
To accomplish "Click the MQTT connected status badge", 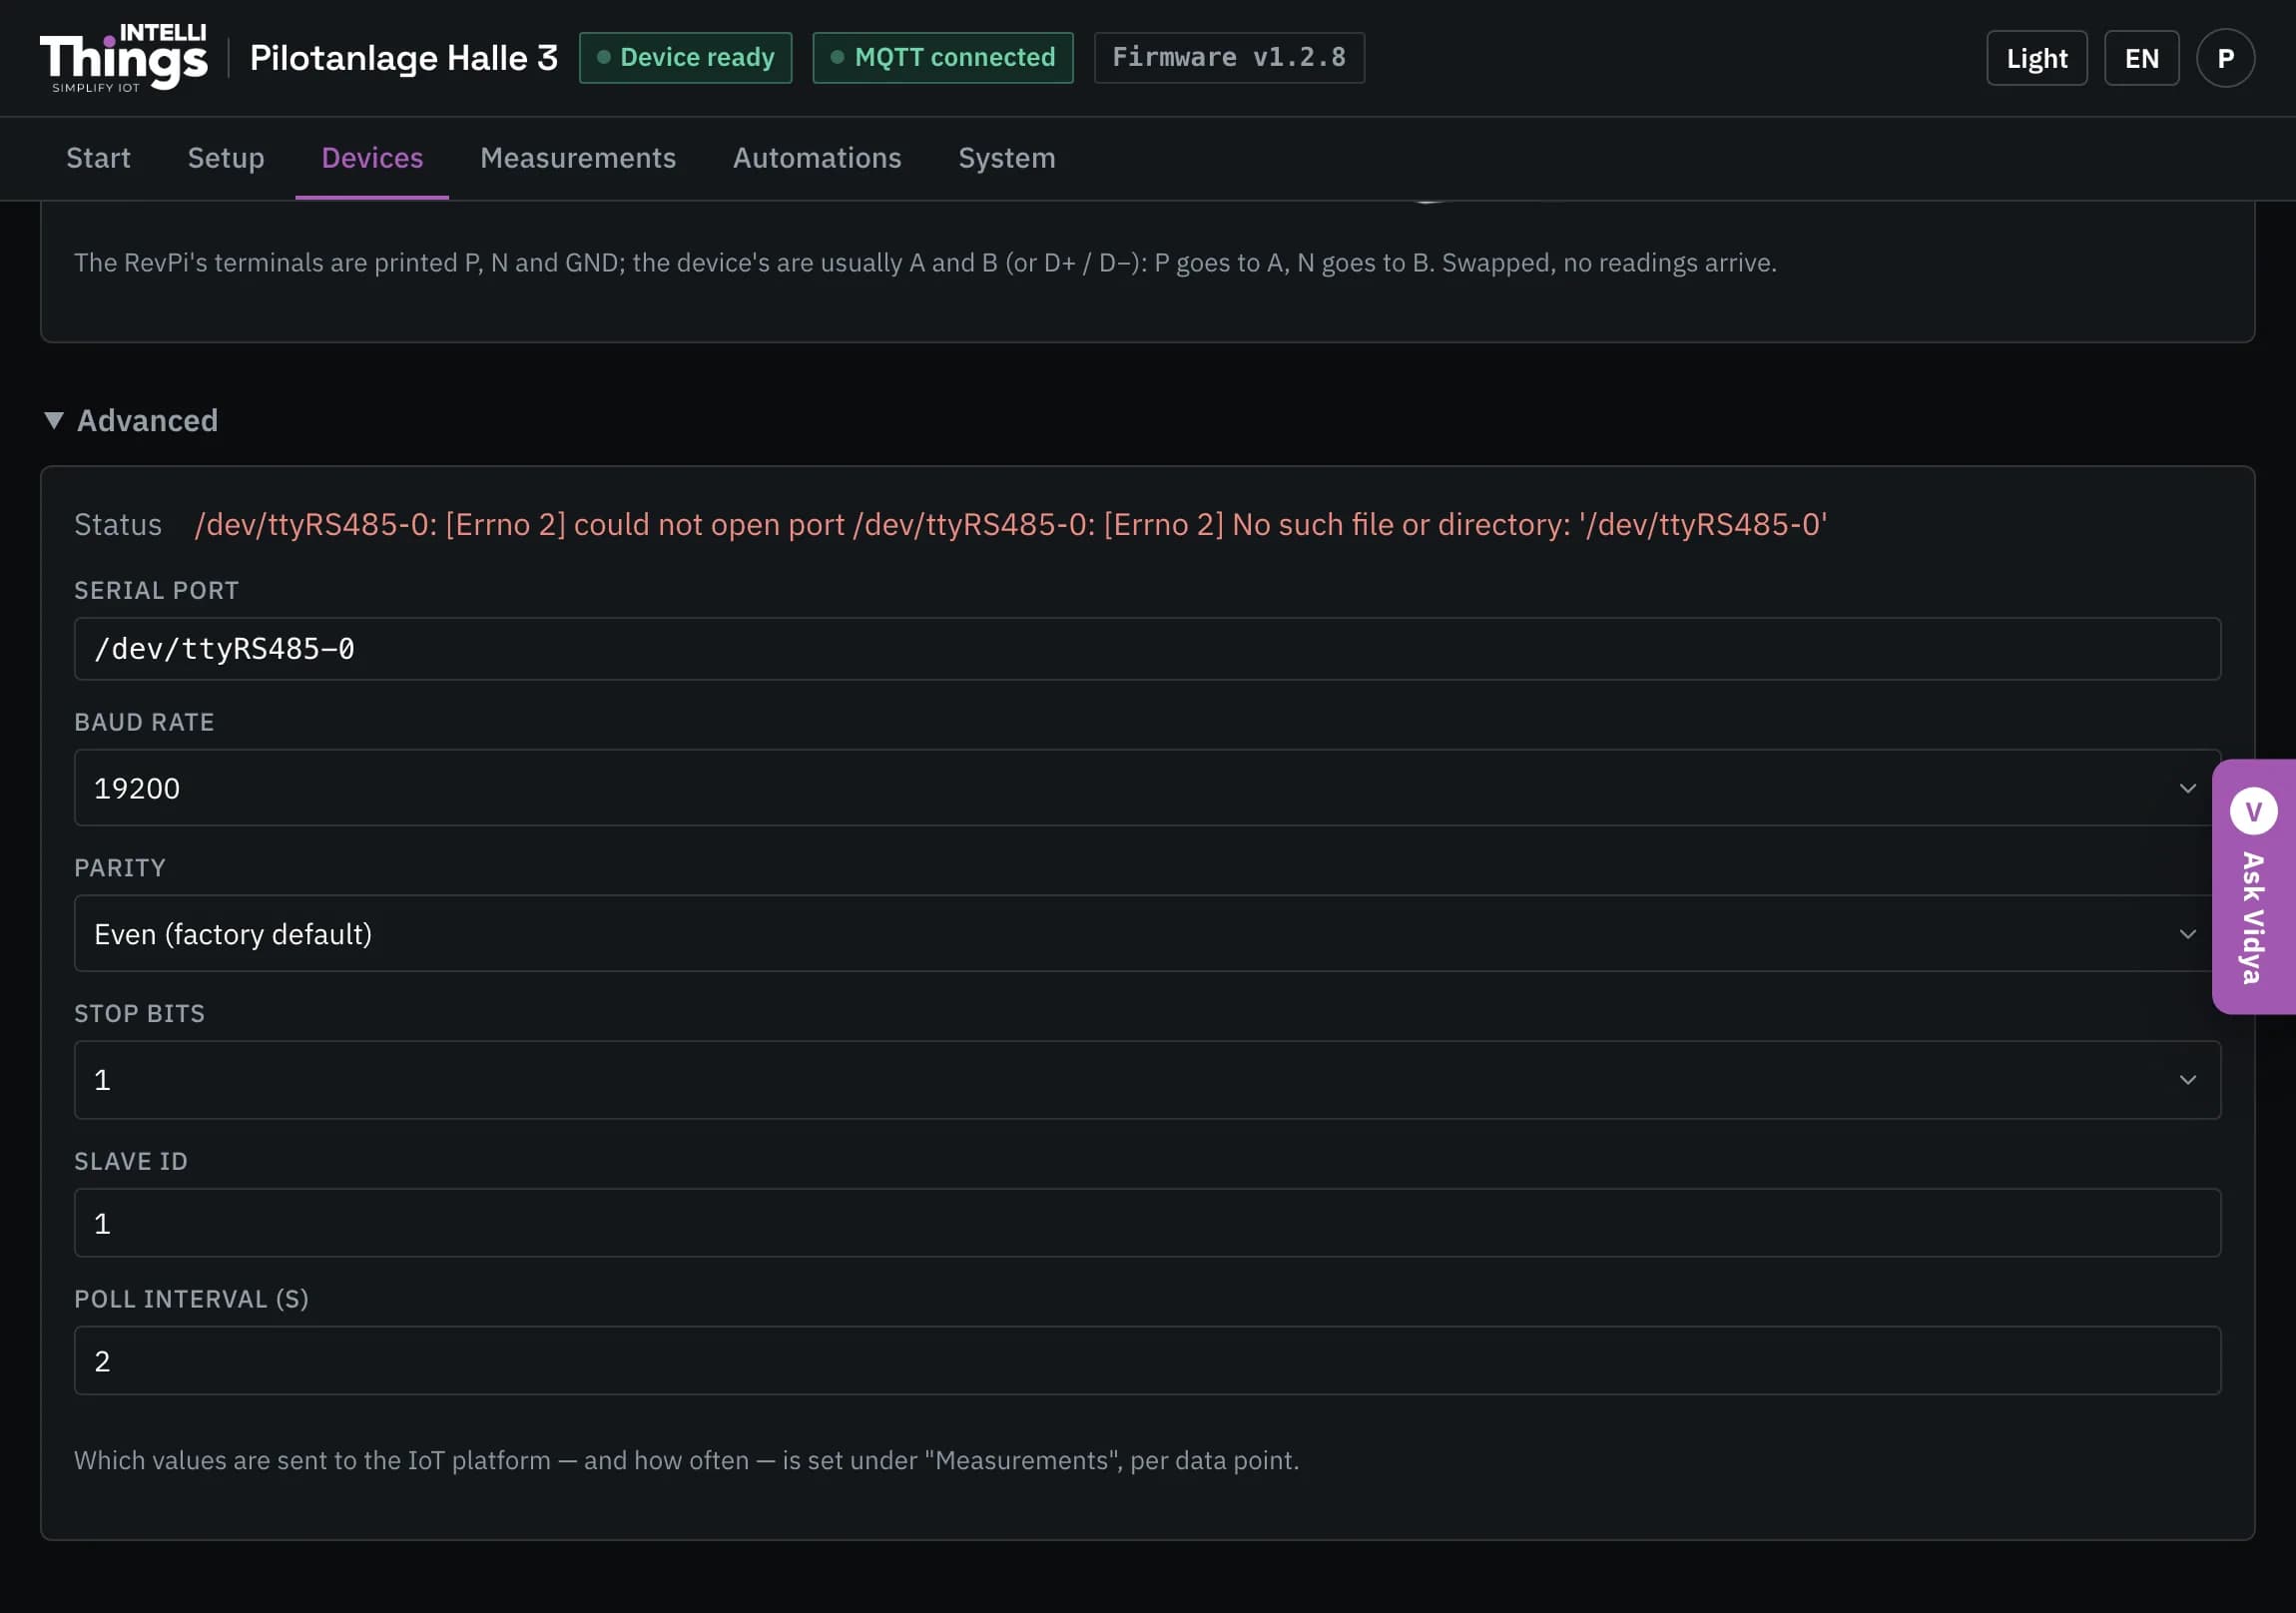I will point(943,58).
